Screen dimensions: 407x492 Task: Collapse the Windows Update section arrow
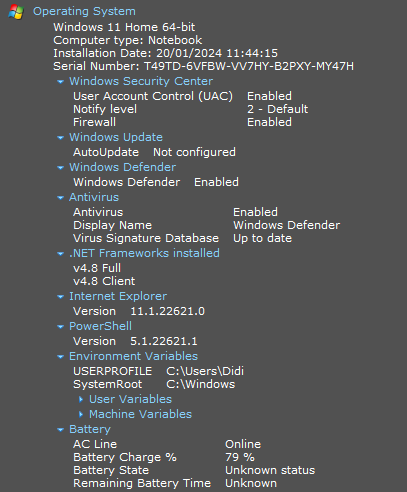(60, 138)
